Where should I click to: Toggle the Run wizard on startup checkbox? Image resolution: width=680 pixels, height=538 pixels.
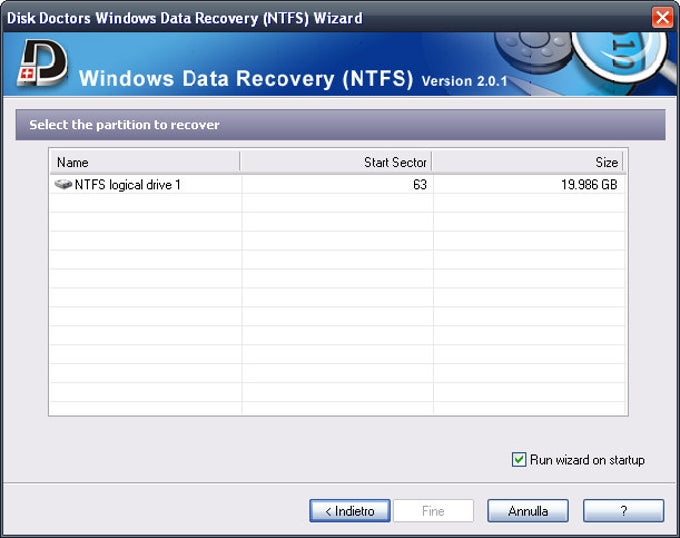[519, 460]
